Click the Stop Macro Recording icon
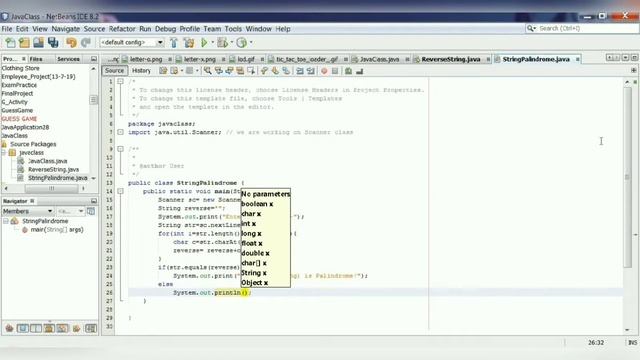Viewport: 640px width, 360px height. click(x=335, y=71)
